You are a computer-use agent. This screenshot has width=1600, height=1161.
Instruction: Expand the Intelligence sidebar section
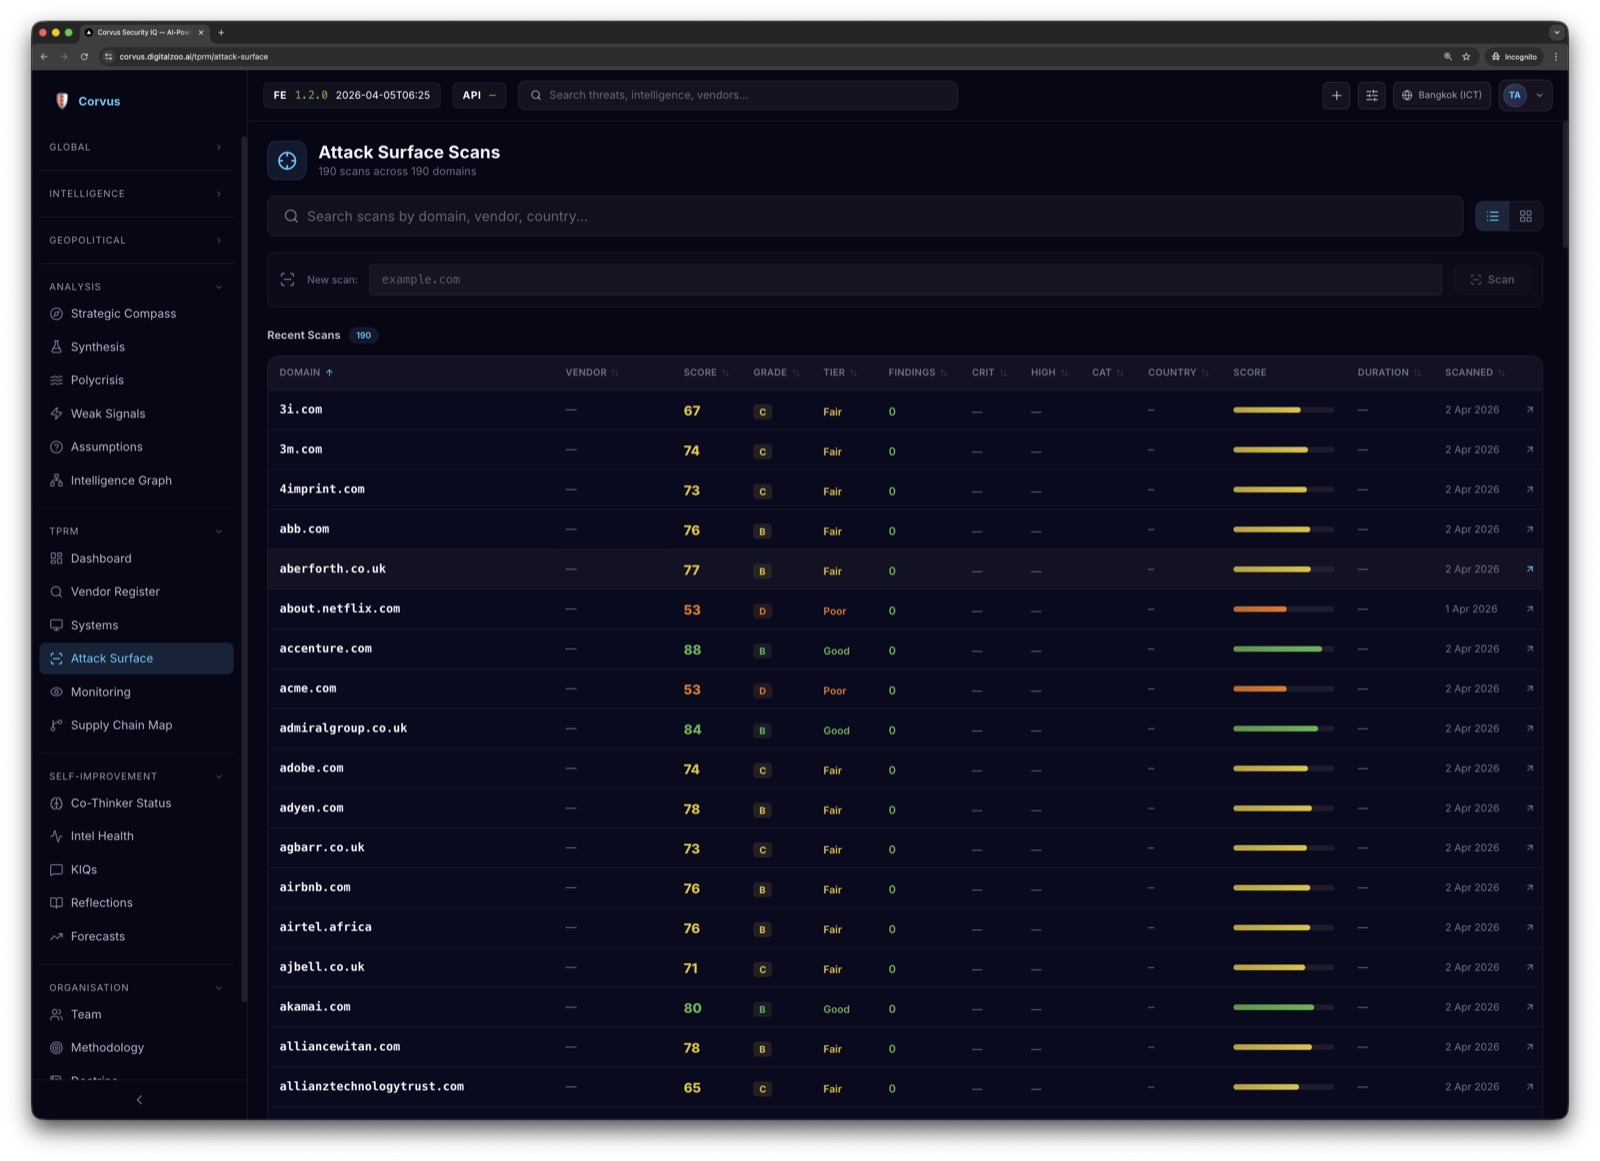pyautogui.click(x=136, y=194)
